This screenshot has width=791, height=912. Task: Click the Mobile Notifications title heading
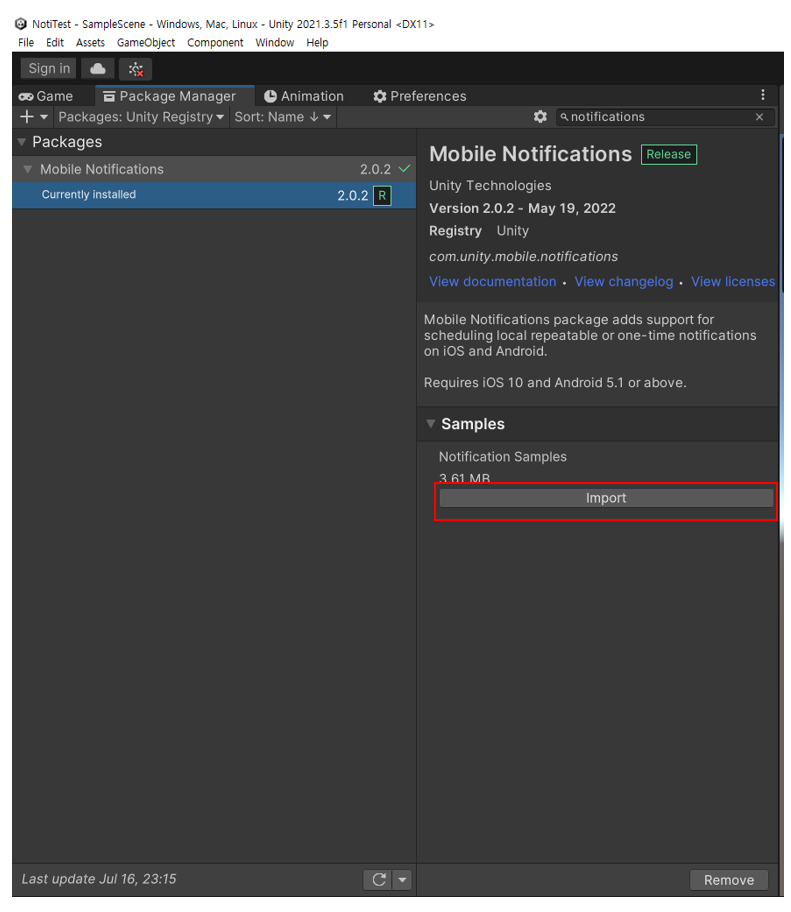coord(530,154)
